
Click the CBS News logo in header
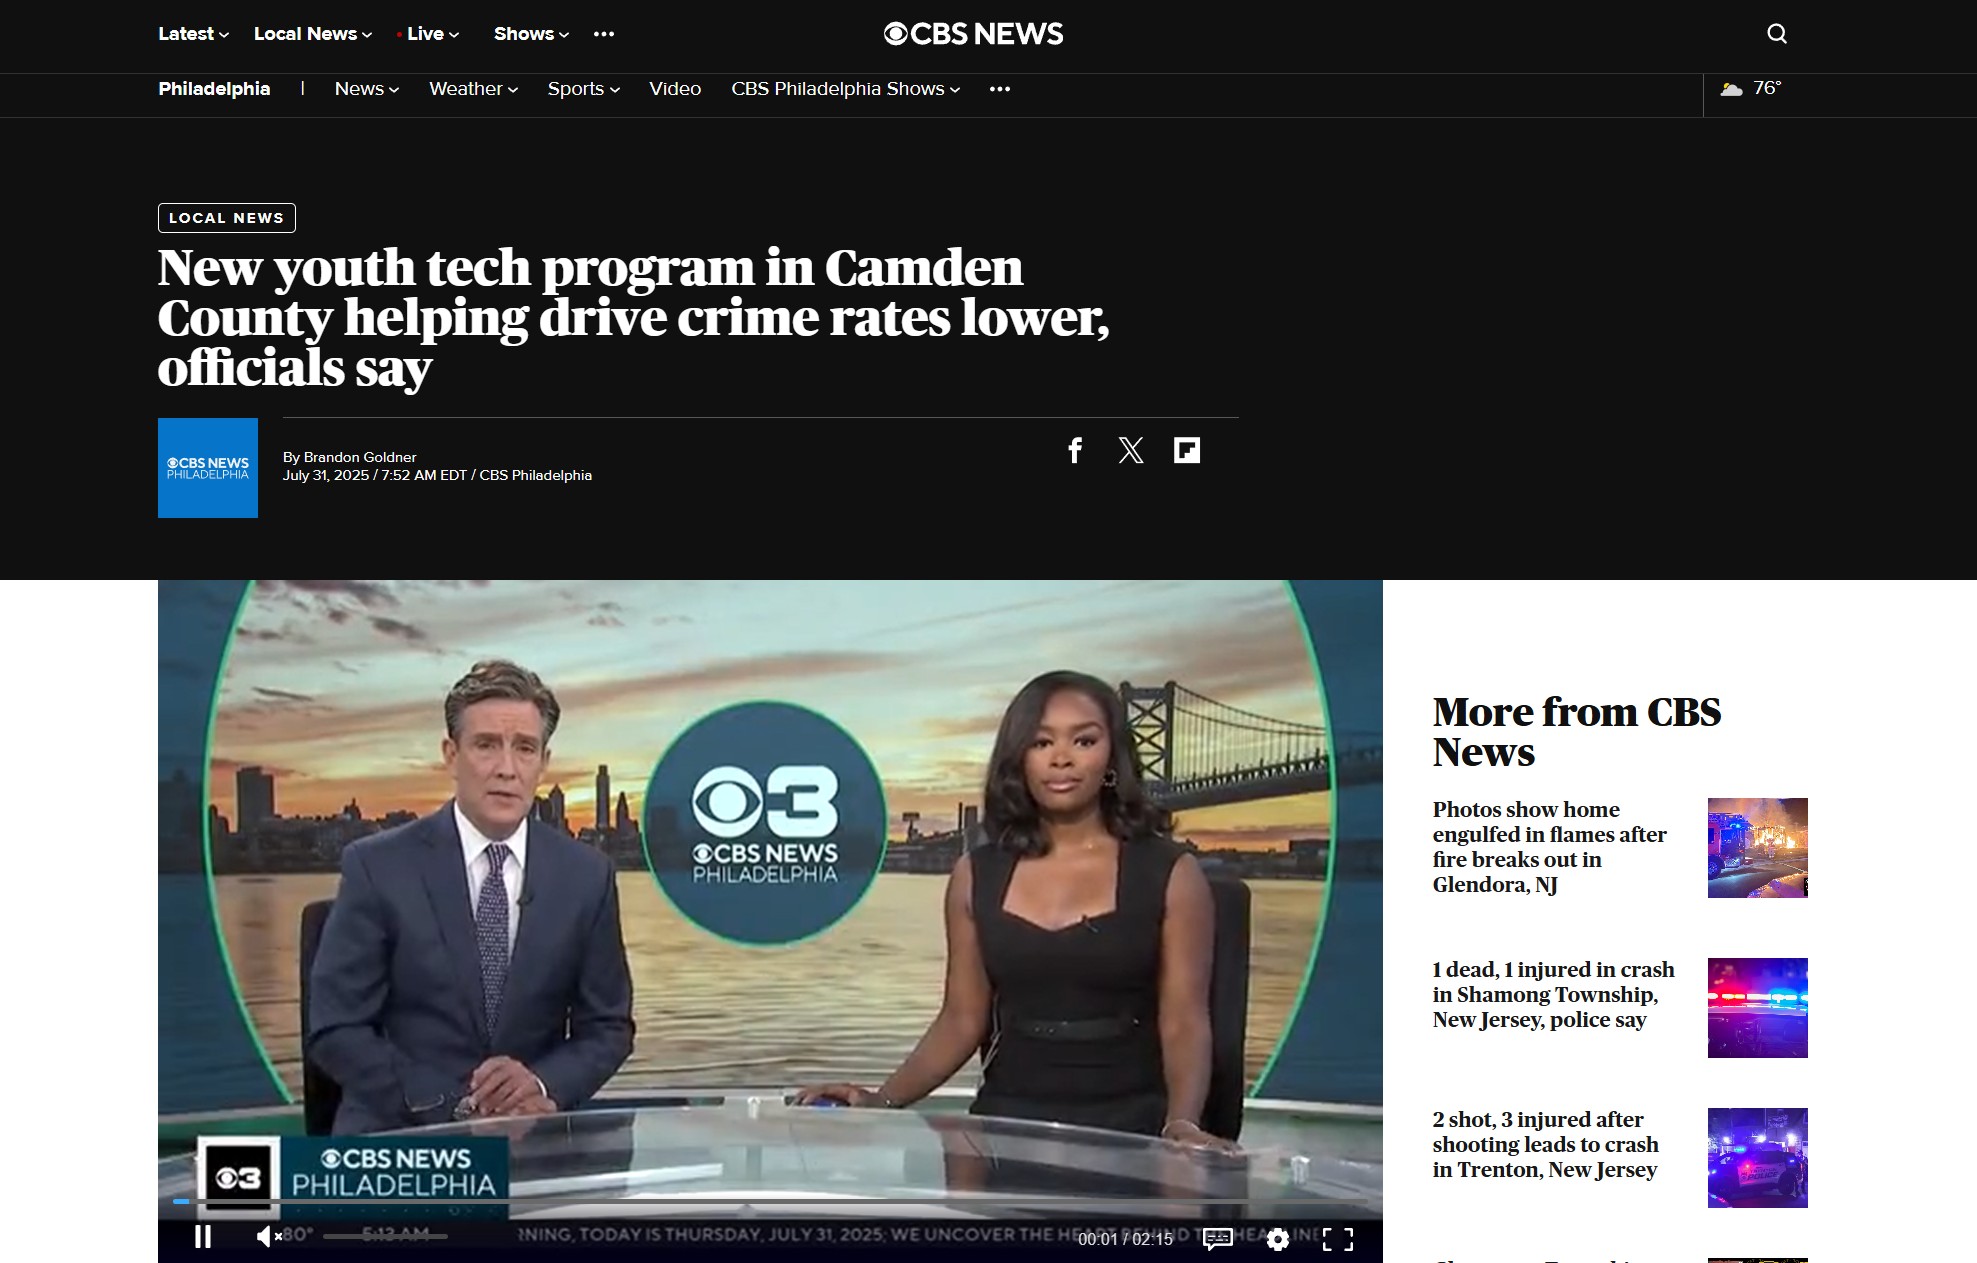coord(973,34)
